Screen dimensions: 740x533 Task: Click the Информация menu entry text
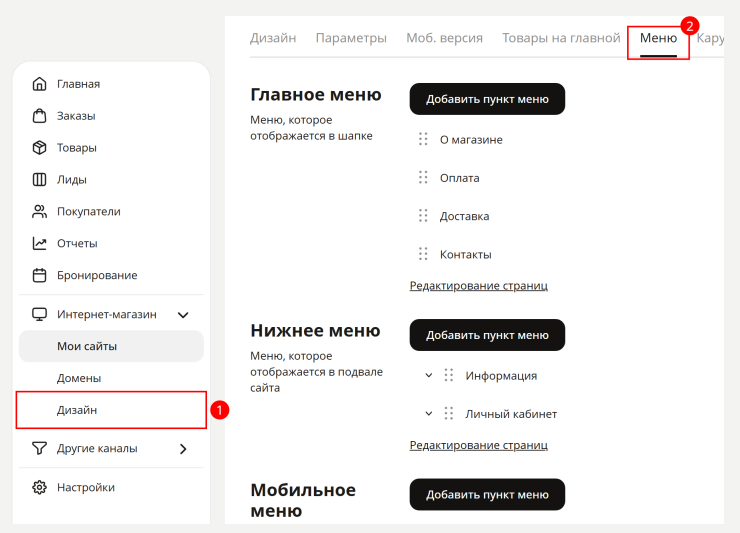click(x=501, y=376)
